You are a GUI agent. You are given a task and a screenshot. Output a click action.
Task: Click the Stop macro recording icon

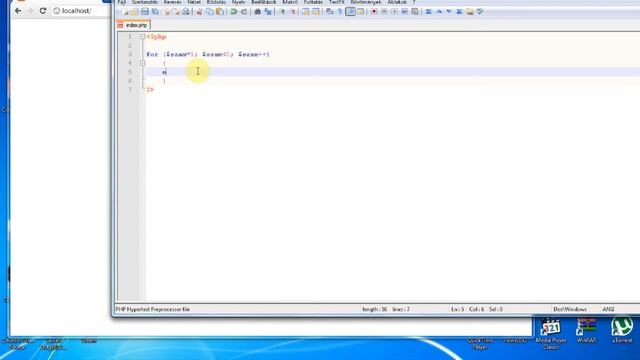pos(384,12)
